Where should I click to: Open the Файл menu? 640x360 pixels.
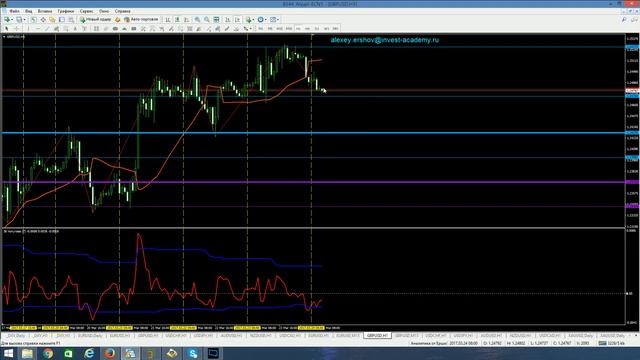point(14,11)
